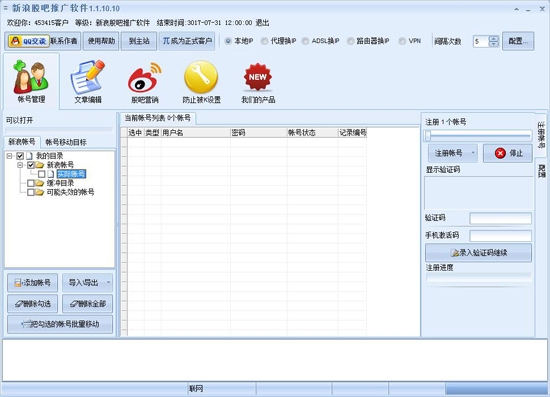Image resolution: width=550 pixels, height=397 pixels.
Task: Collapse the 我的目录 tree node
Action: (x=9, y=156)
